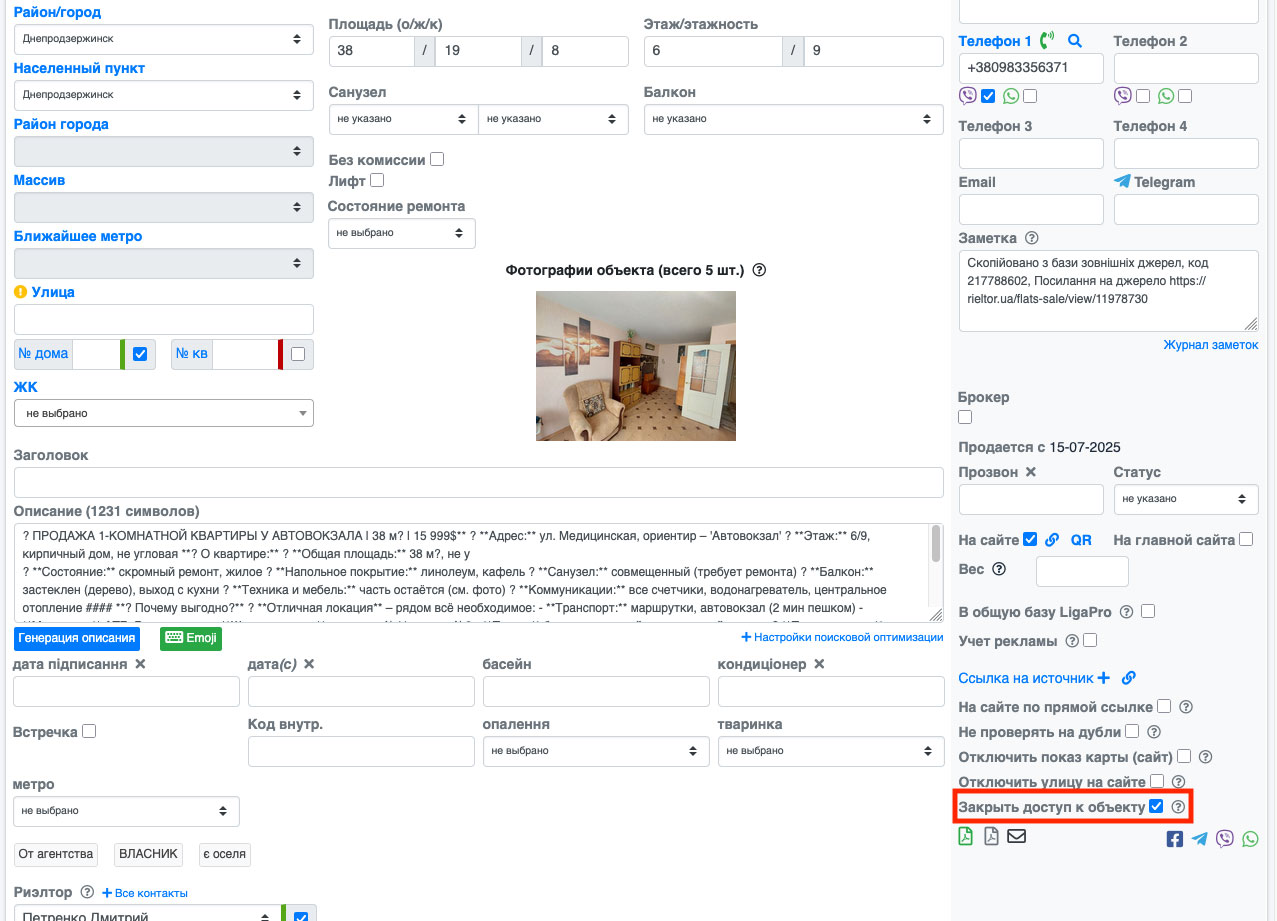Click the envelope email icon
1277x921 pixels.
pyautogui.click(x=1016, y=836)
